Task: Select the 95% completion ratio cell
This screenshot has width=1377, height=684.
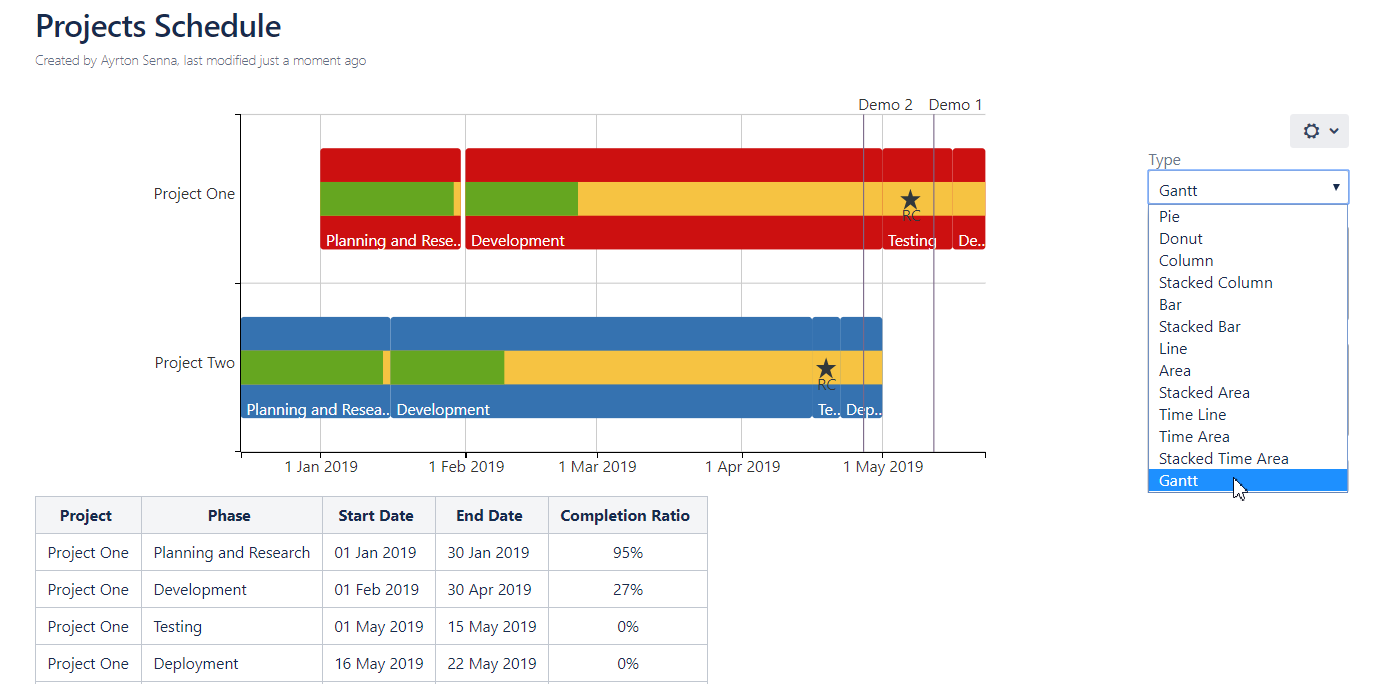Action: pos(628,552)
